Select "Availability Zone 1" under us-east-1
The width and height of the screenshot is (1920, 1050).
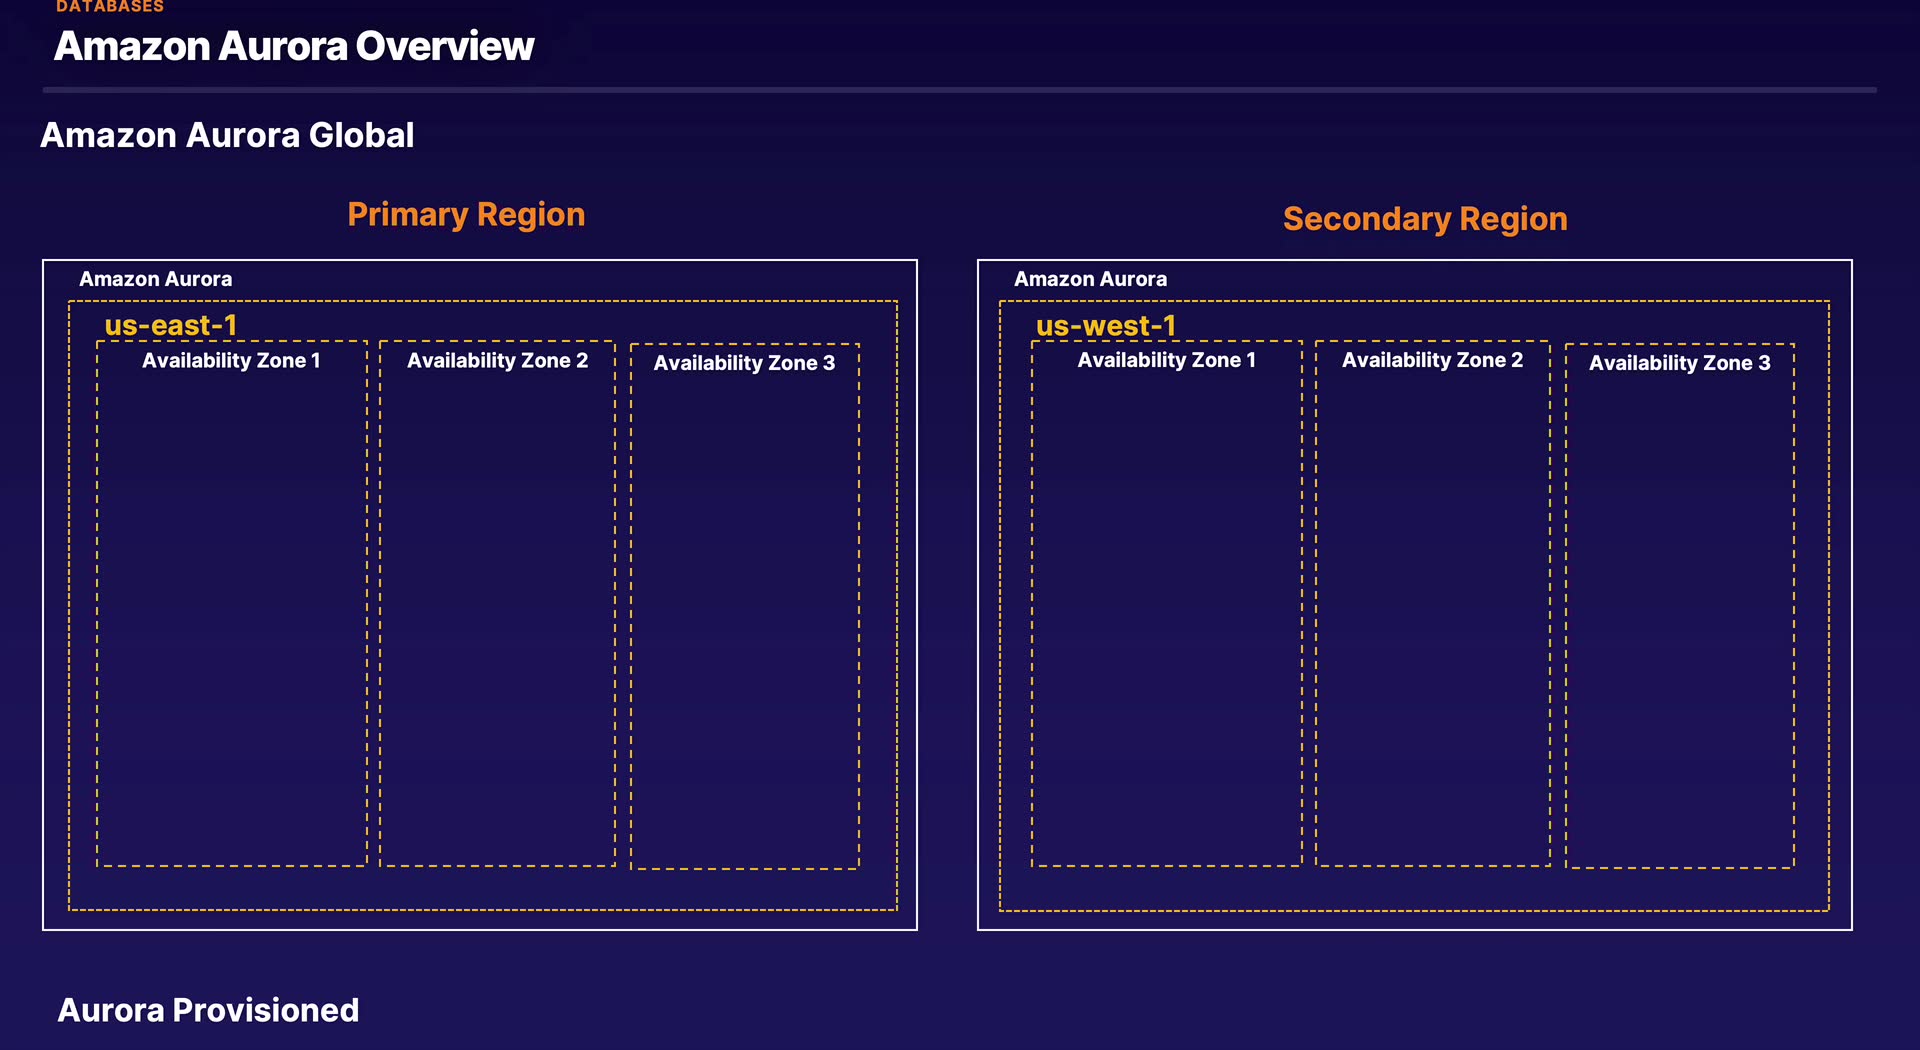tap(231, 361)
